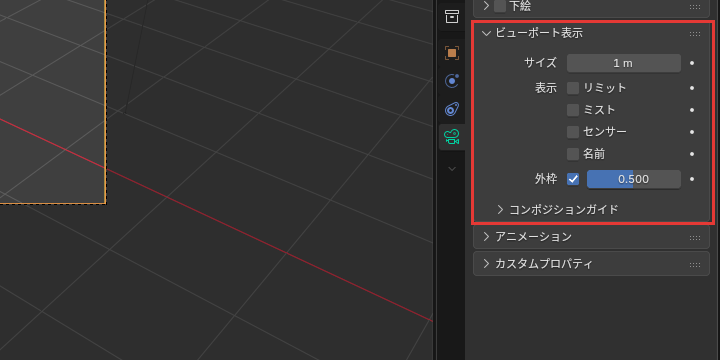The width and height of the screenshot is (720, 360).
Task: Click the animate dot next to 名前
Action: click(692, 154)
